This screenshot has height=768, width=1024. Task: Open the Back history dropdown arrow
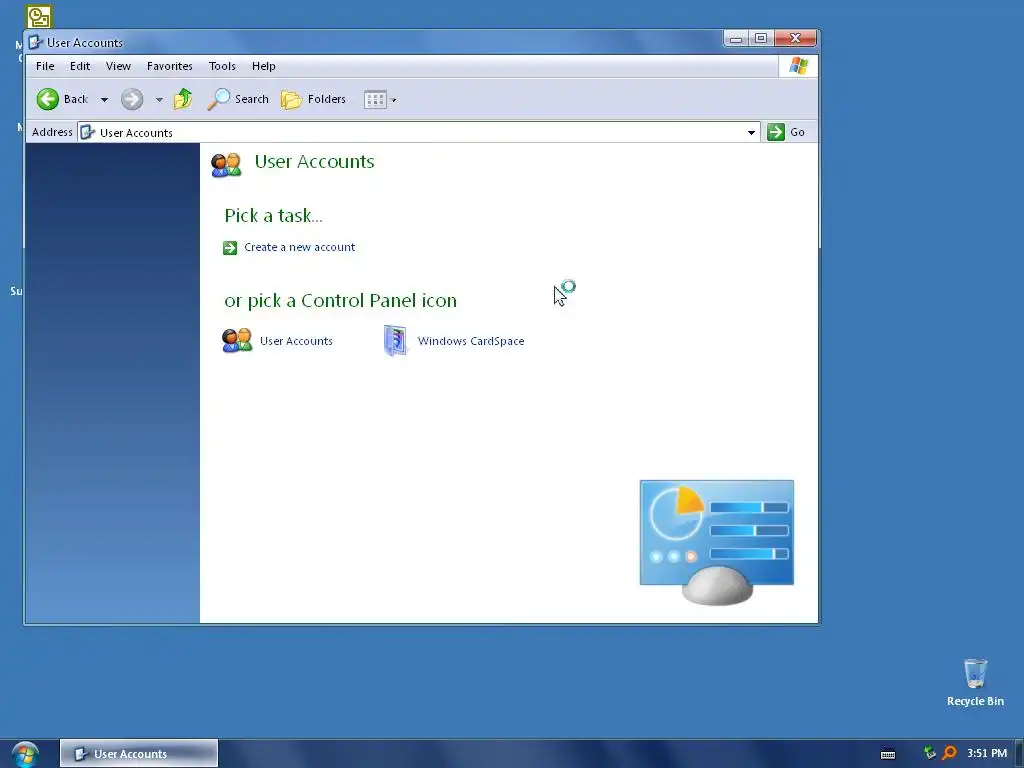coord(104,100)
